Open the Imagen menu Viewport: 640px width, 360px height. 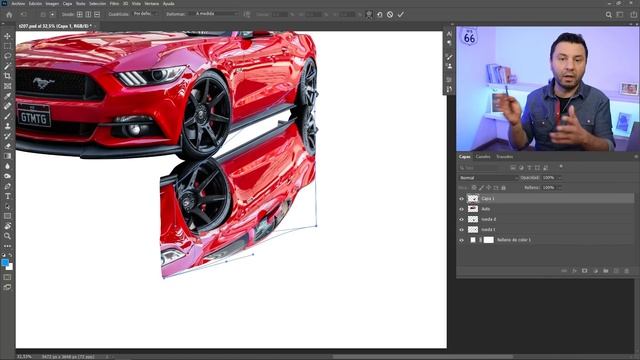pyautogui.click(x=52, y=4)
